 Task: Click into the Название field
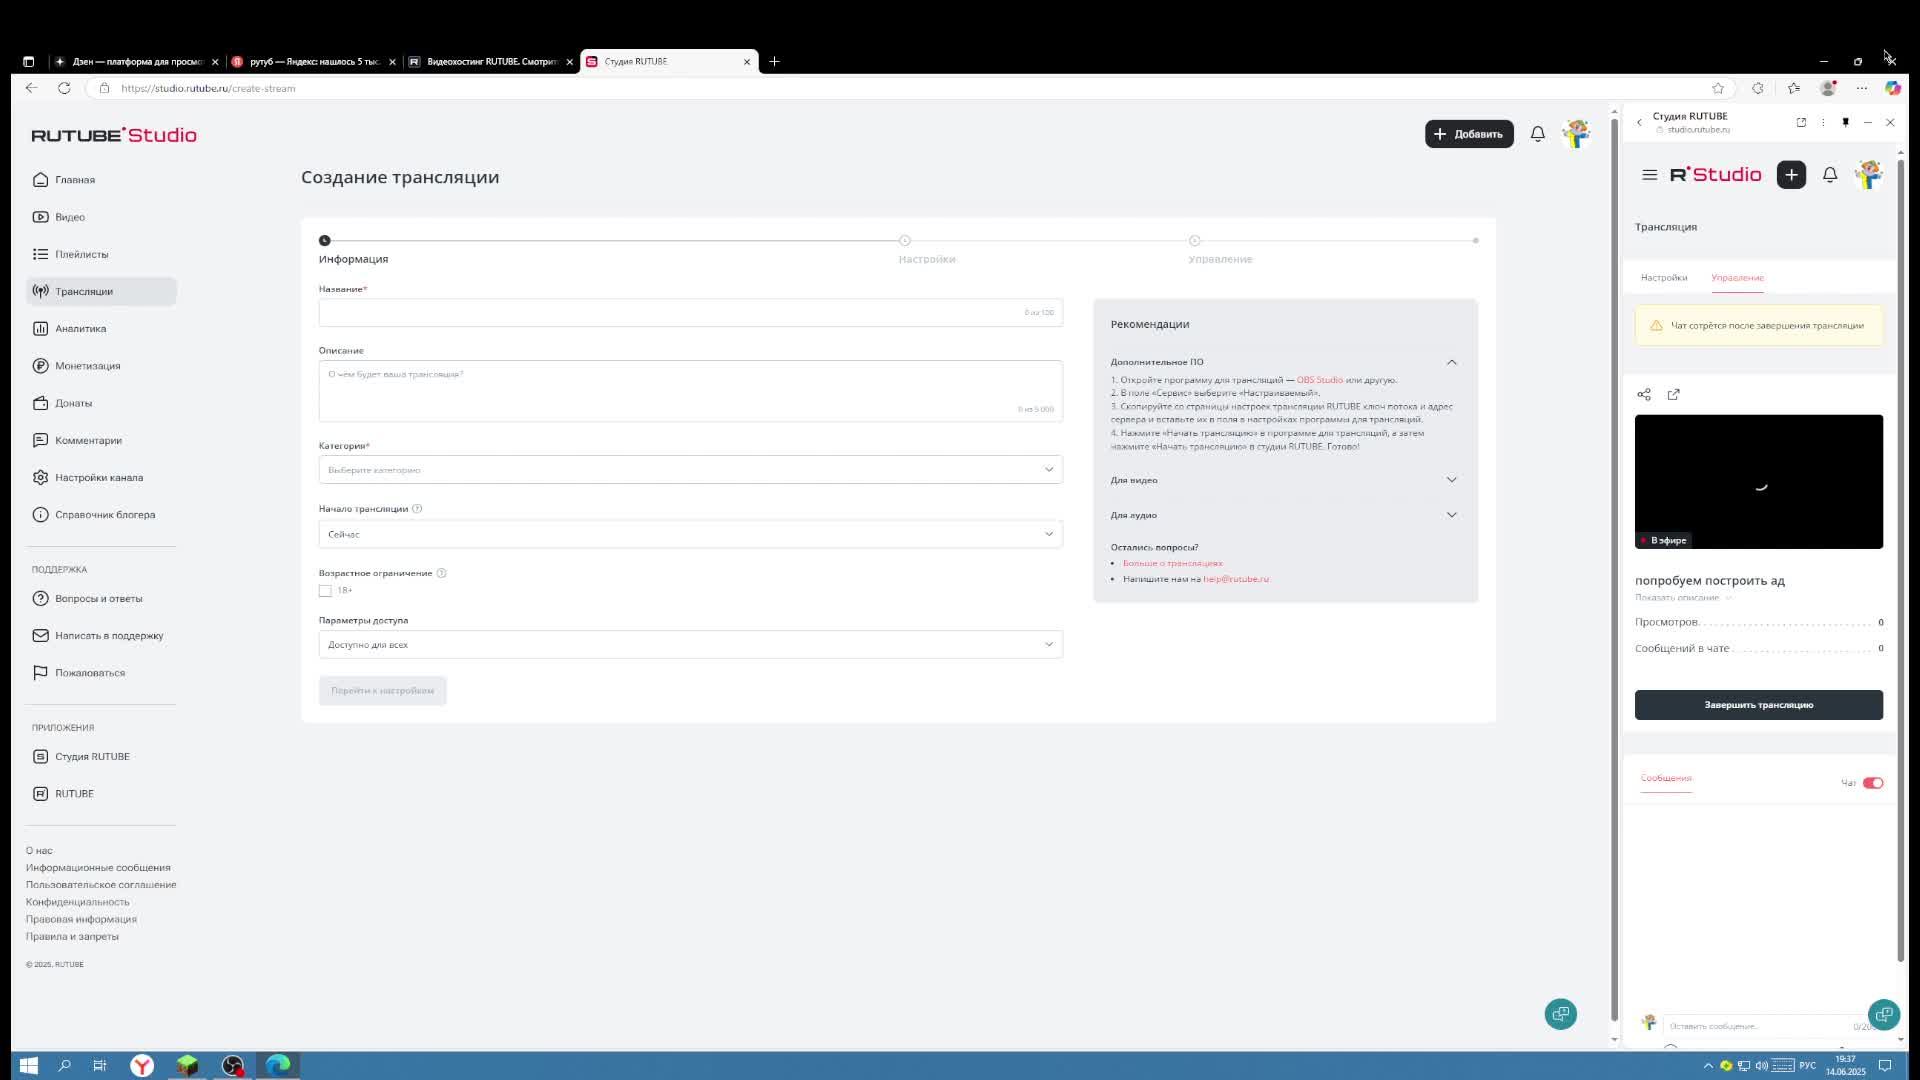point(691,313)
